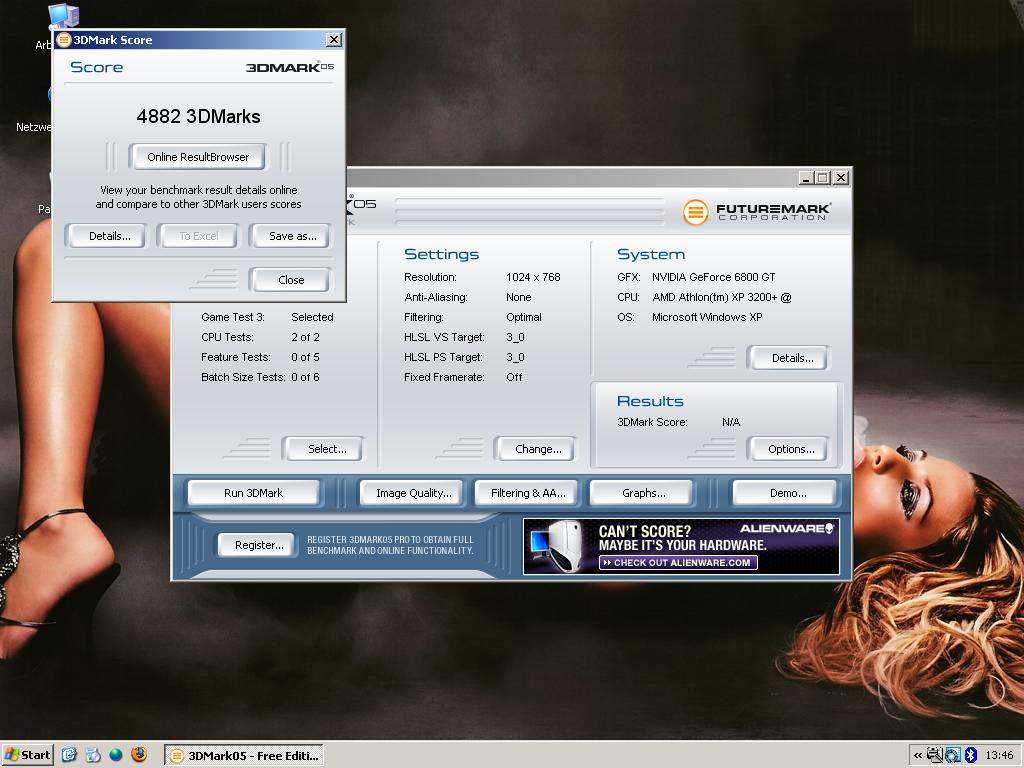Click the 13:46 system clock

[x=999, y=756]
